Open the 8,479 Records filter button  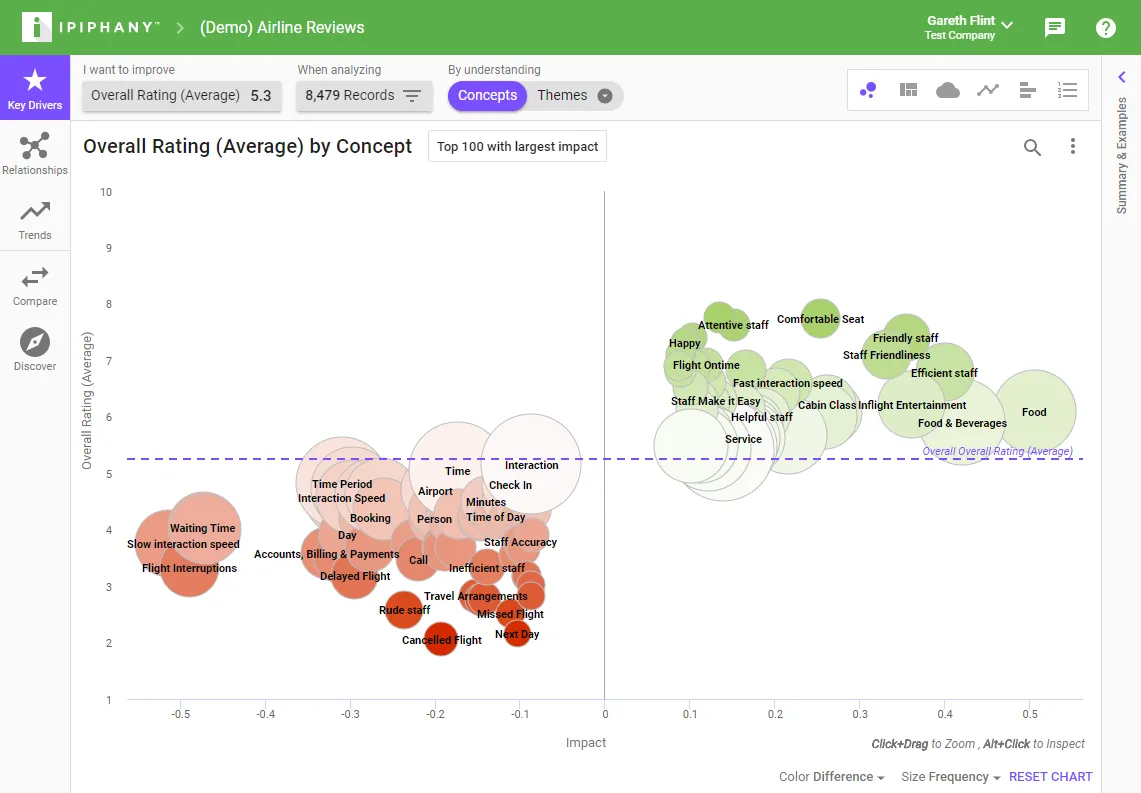(364, 95)
